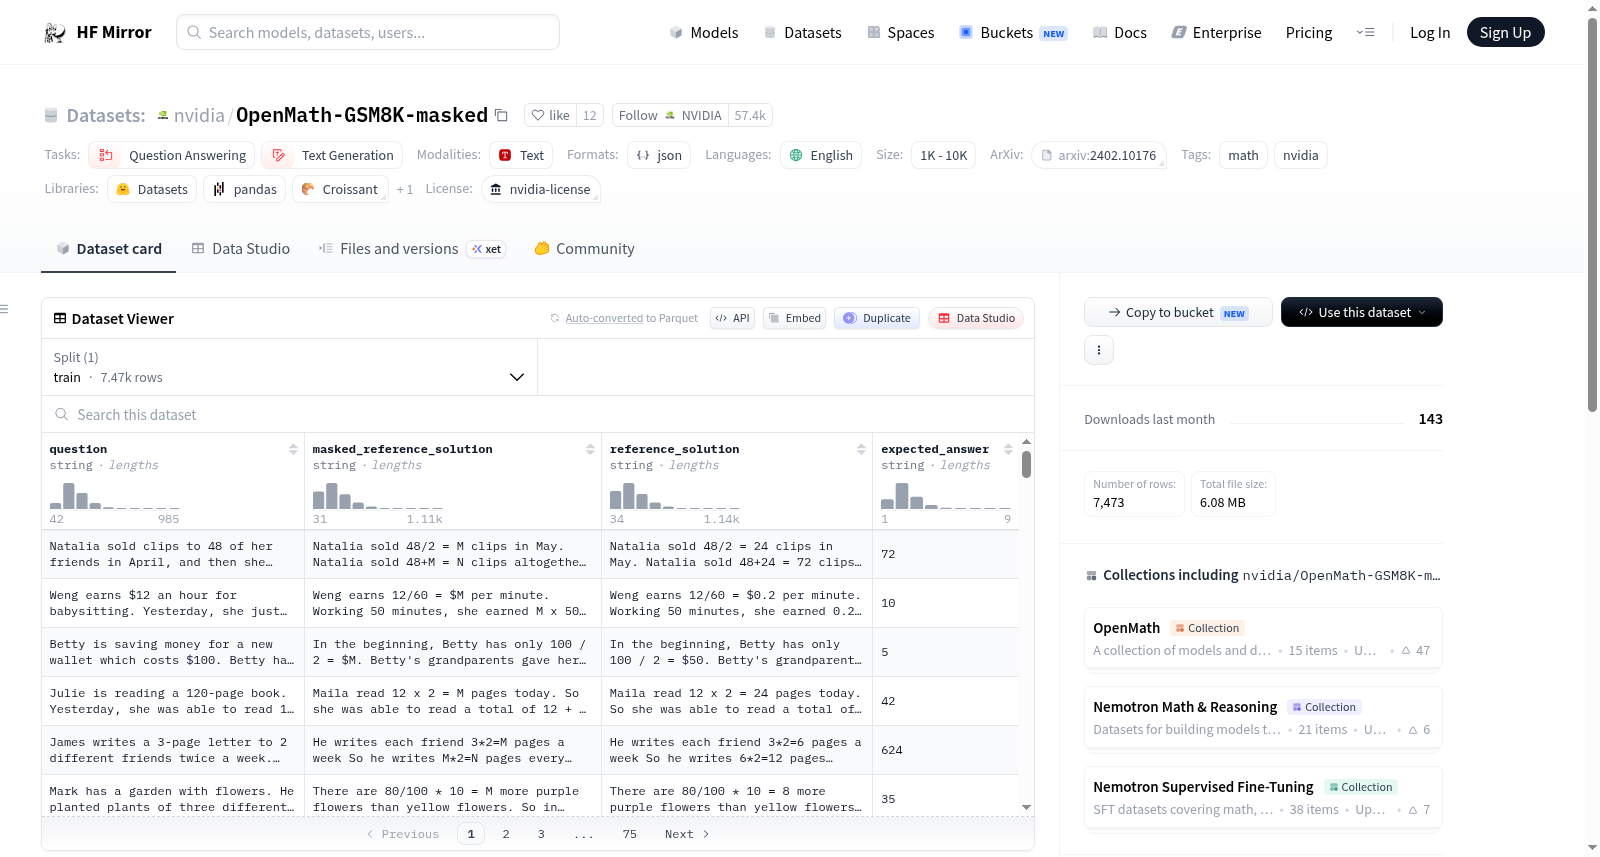1600x857 pixels.
Task: Select the json format tag
Action: pos(659,155)
